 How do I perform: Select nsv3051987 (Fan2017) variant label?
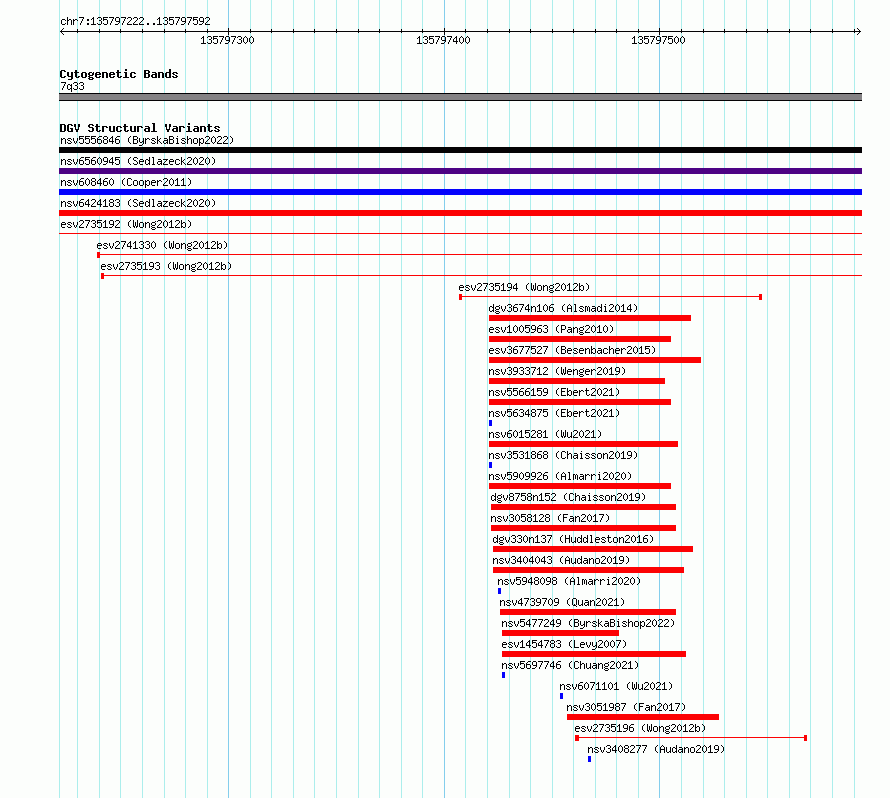[626, 707]
